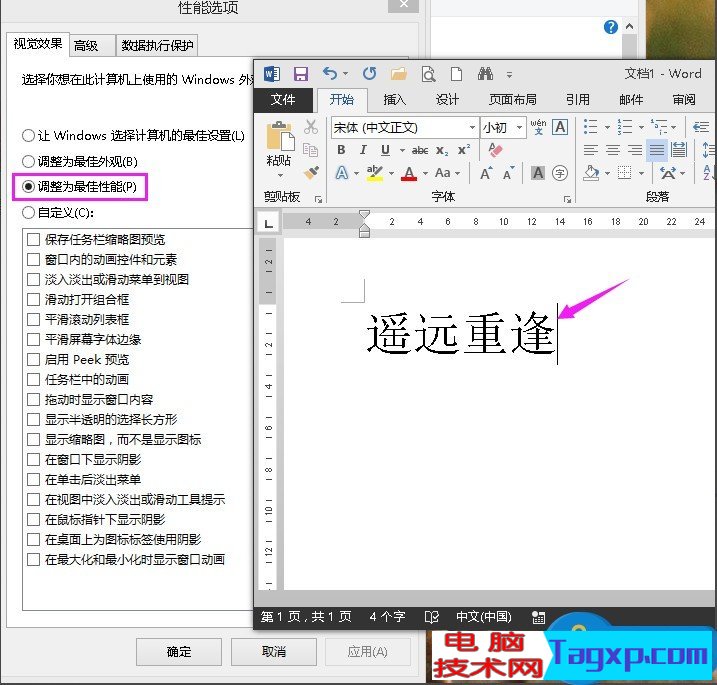The width and height of the screenshot is (717, 685).
Task: Apply distributed alignment
Action: 679,150
